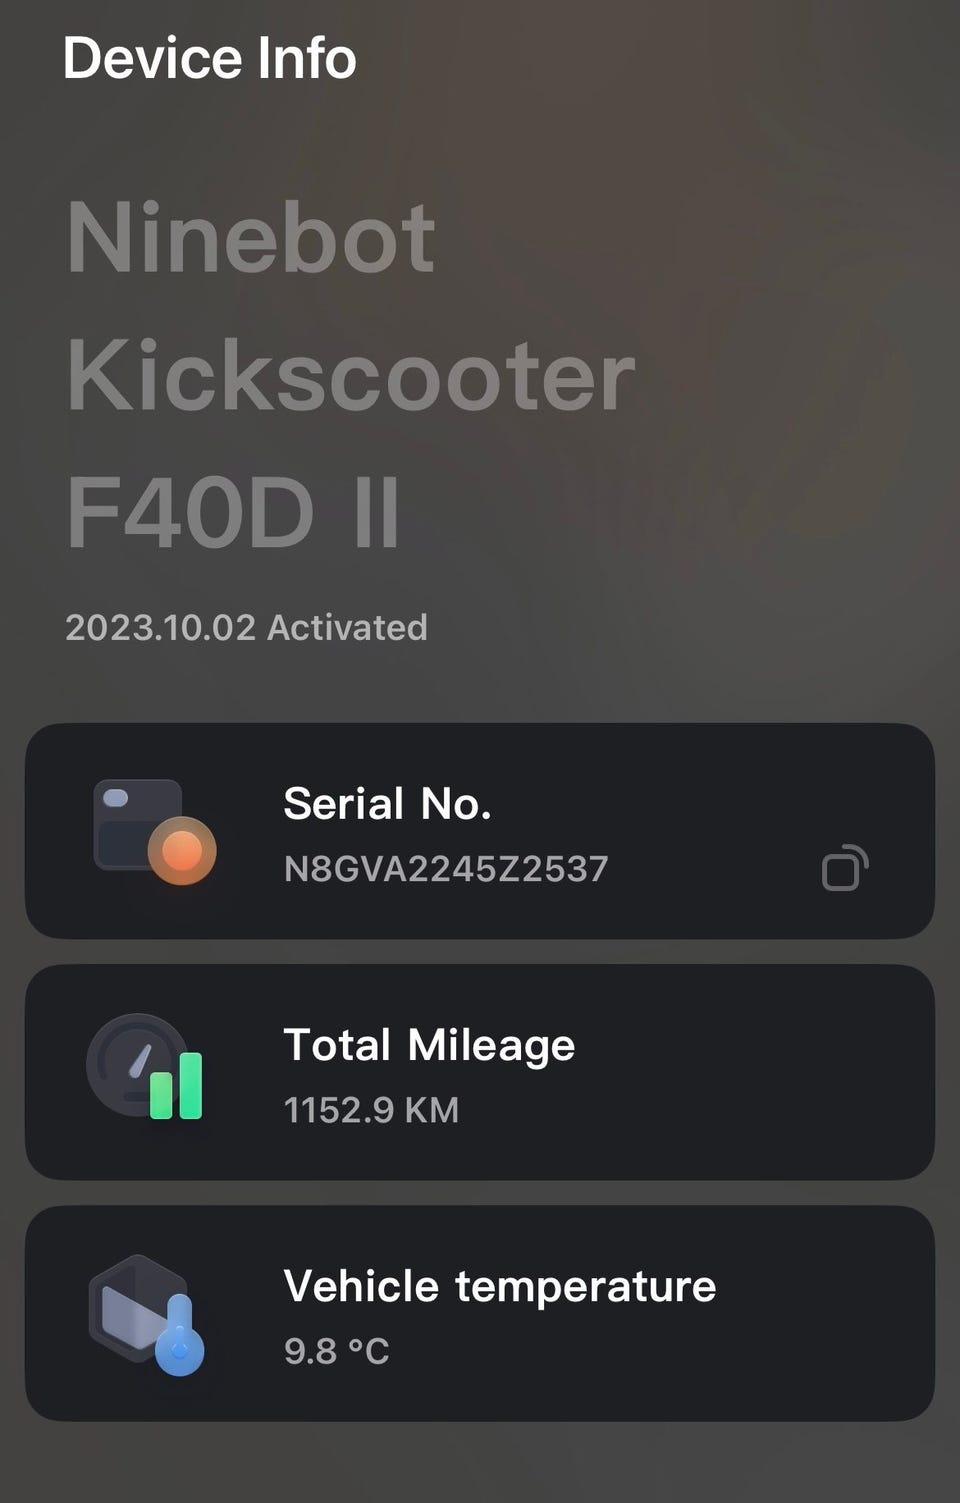Open the Total Mileage label
Viewport: 960px width, 1503px height.
429,1045
